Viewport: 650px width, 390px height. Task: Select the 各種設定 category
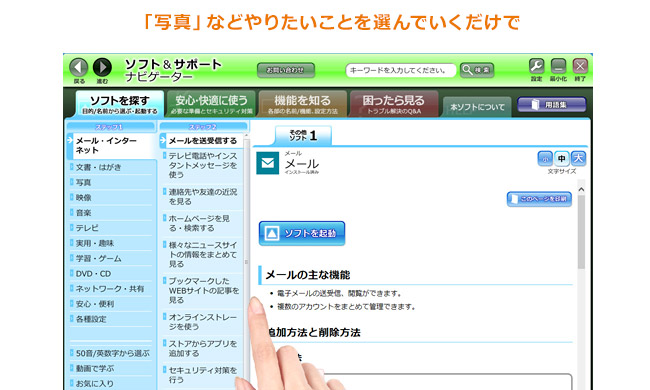click(111, 319)
